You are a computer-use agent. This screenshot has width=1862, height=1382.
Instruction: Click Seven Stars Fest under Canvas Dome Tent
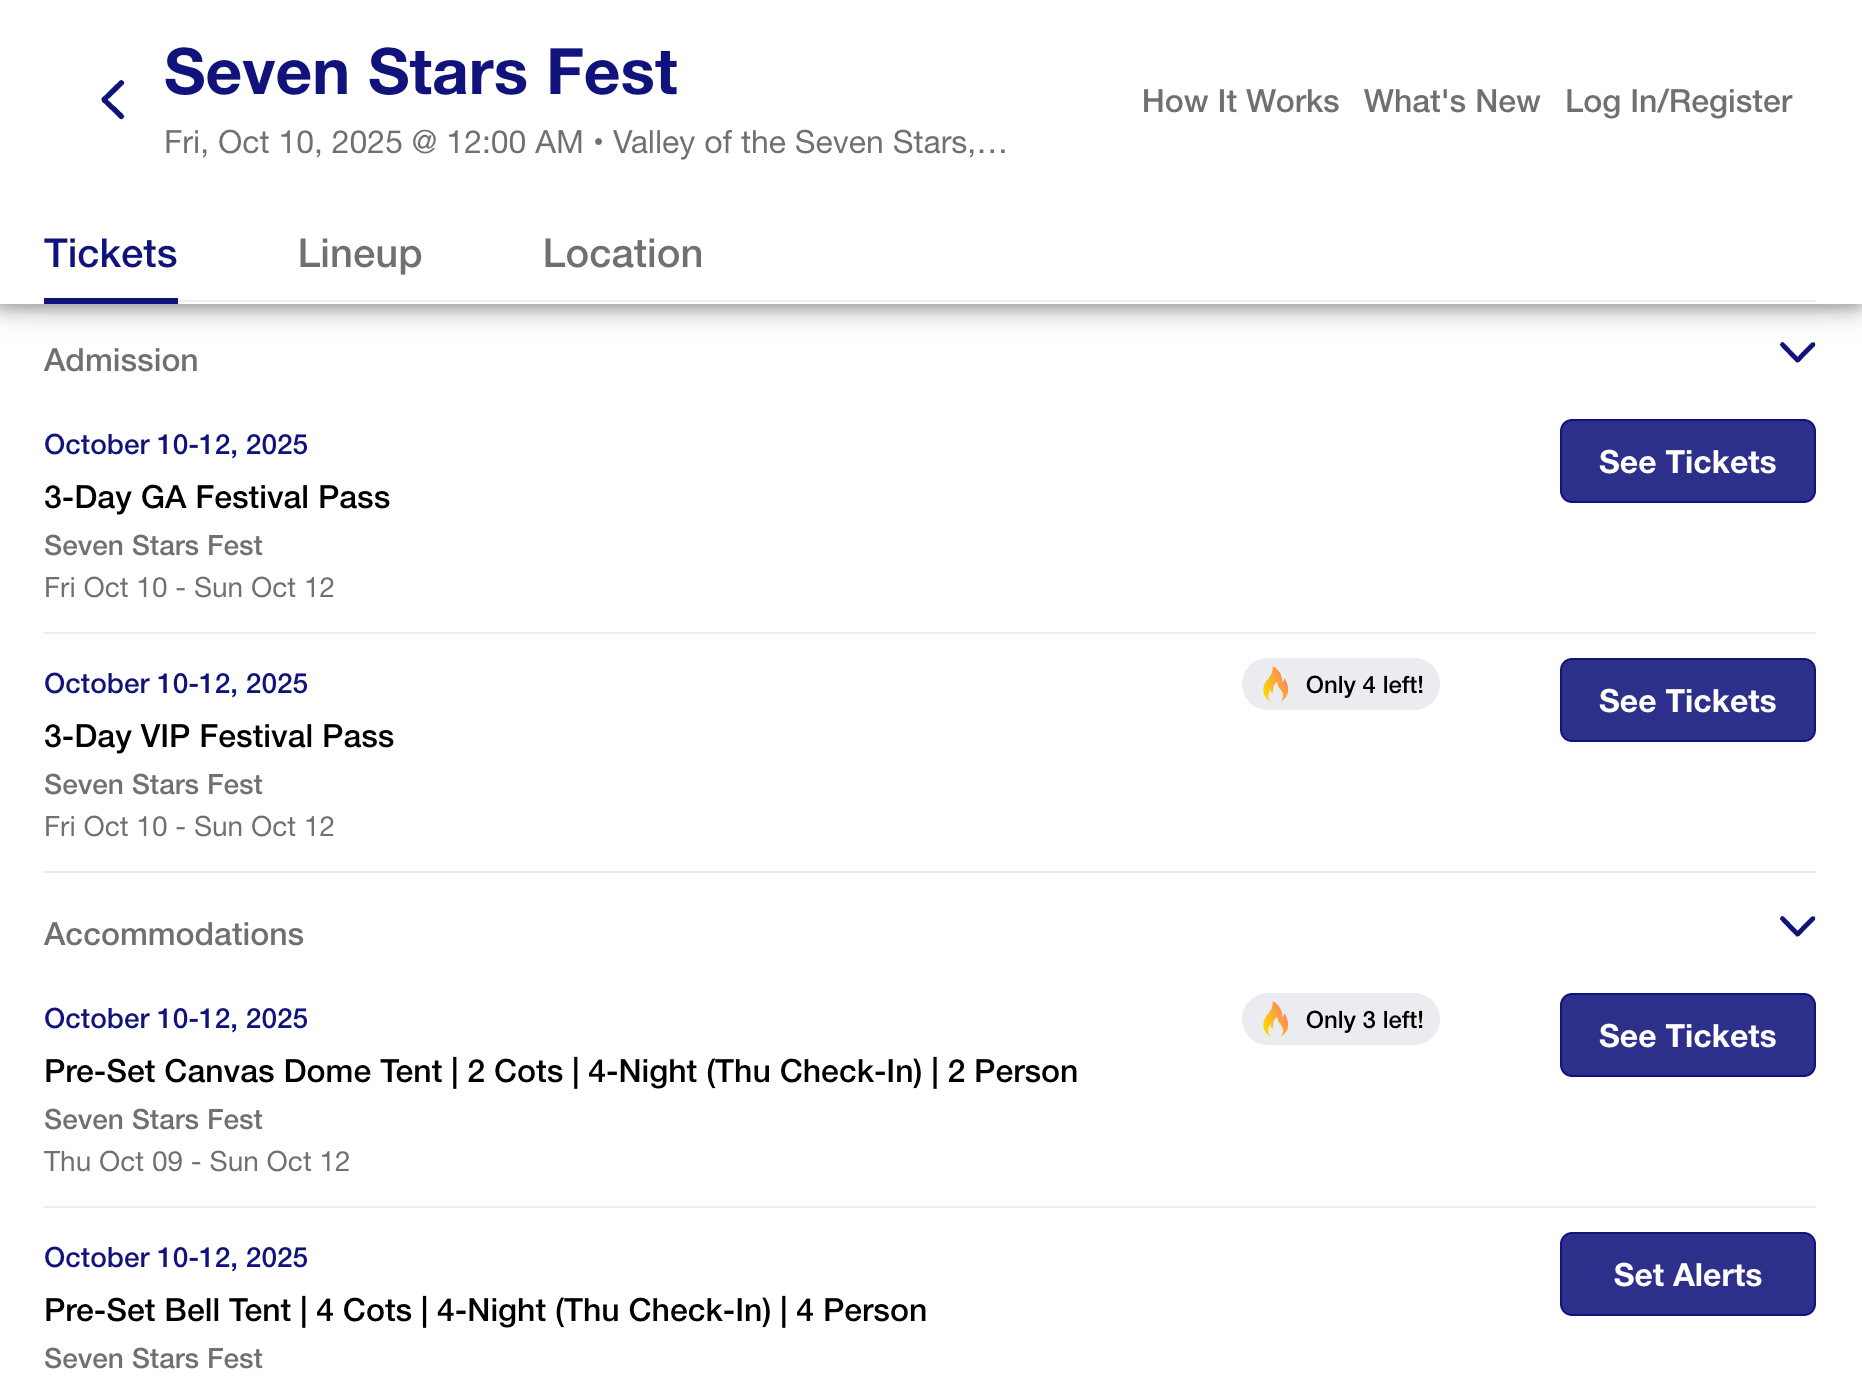153,1120
